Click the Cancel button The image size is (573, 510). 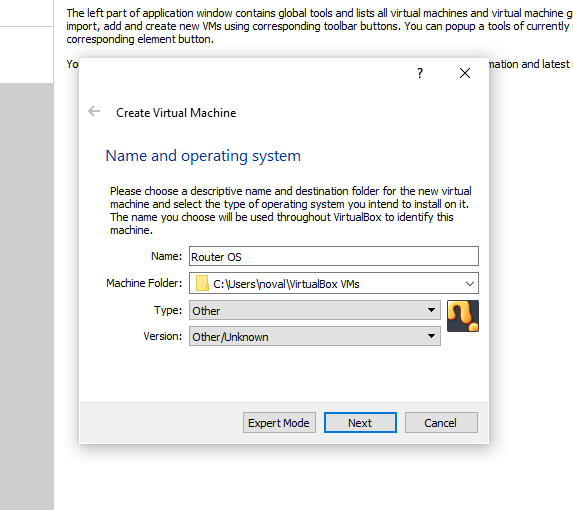tap(441, 423)
